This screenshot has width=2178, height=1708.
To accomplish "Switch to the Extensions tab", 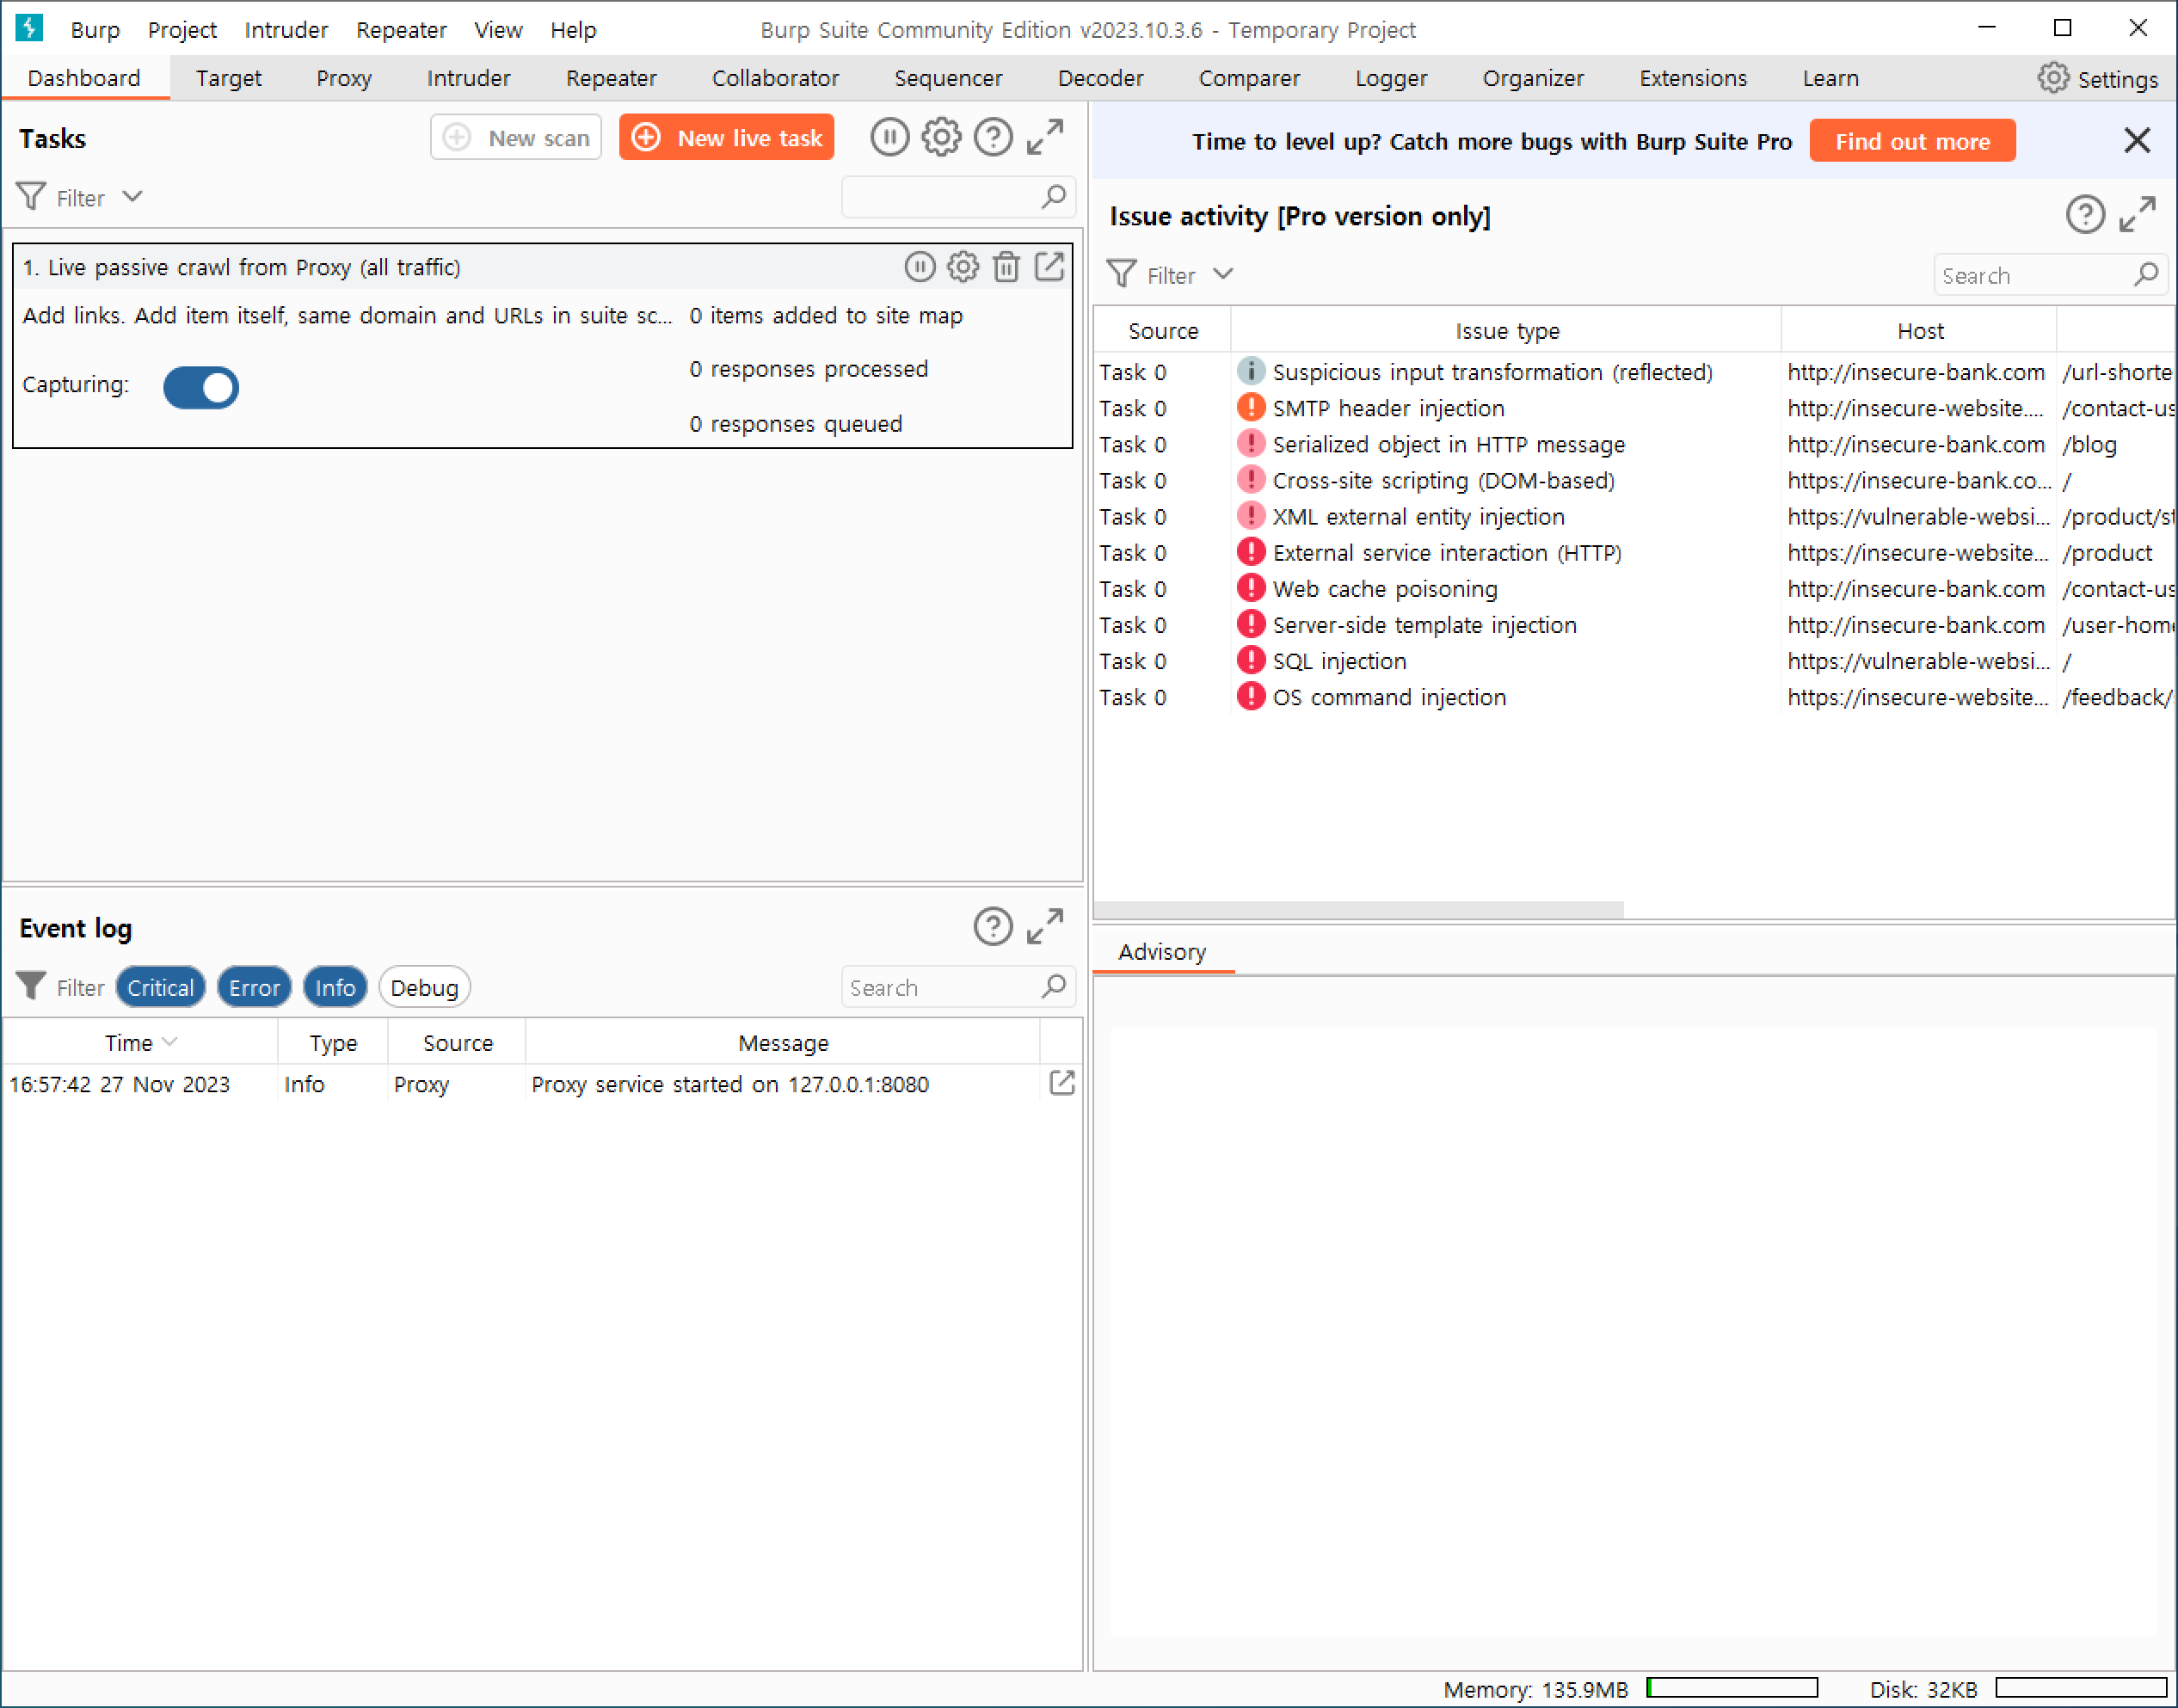I will (x=1692, y=78).
